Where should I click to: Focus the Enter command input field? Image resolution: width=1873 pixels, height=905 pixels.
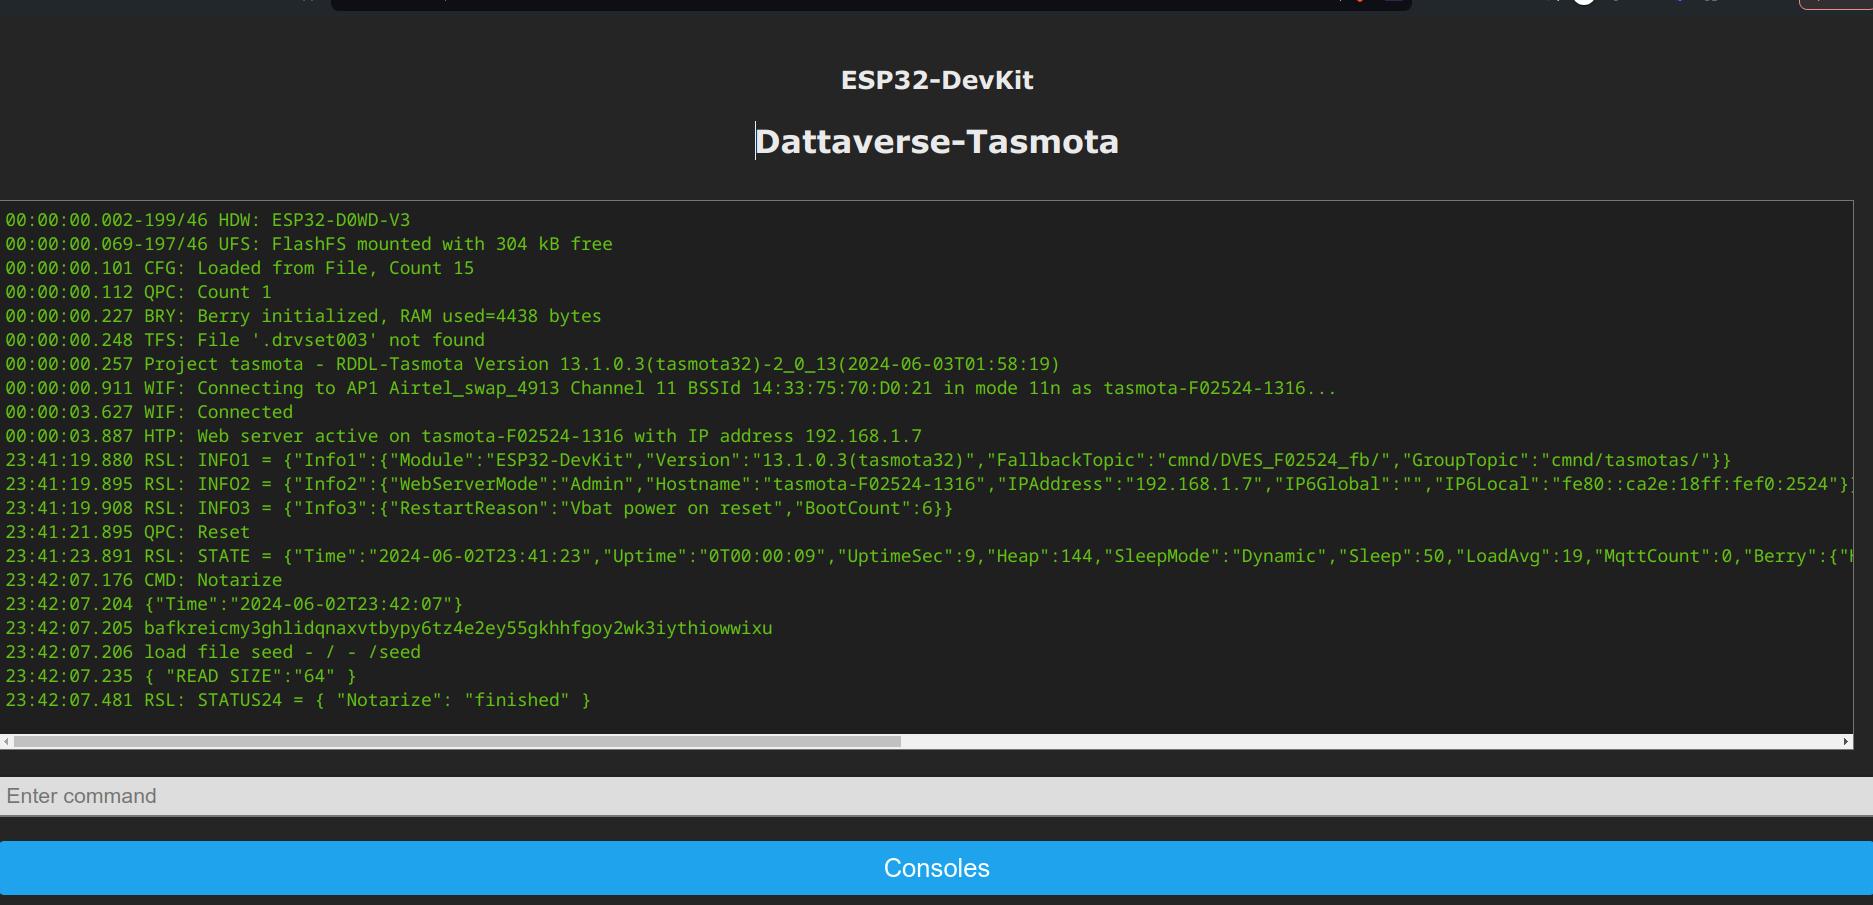pos(936,796)
